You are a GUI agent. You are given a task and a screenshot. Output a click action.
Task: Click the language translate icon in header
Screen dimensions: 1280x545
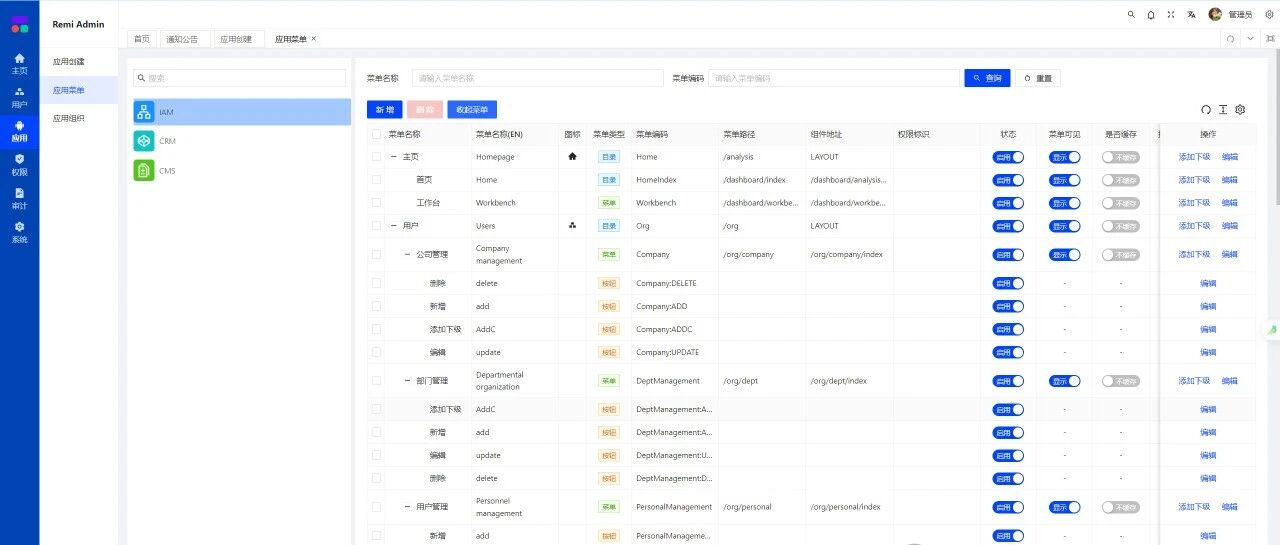[x=1191, y=15]
